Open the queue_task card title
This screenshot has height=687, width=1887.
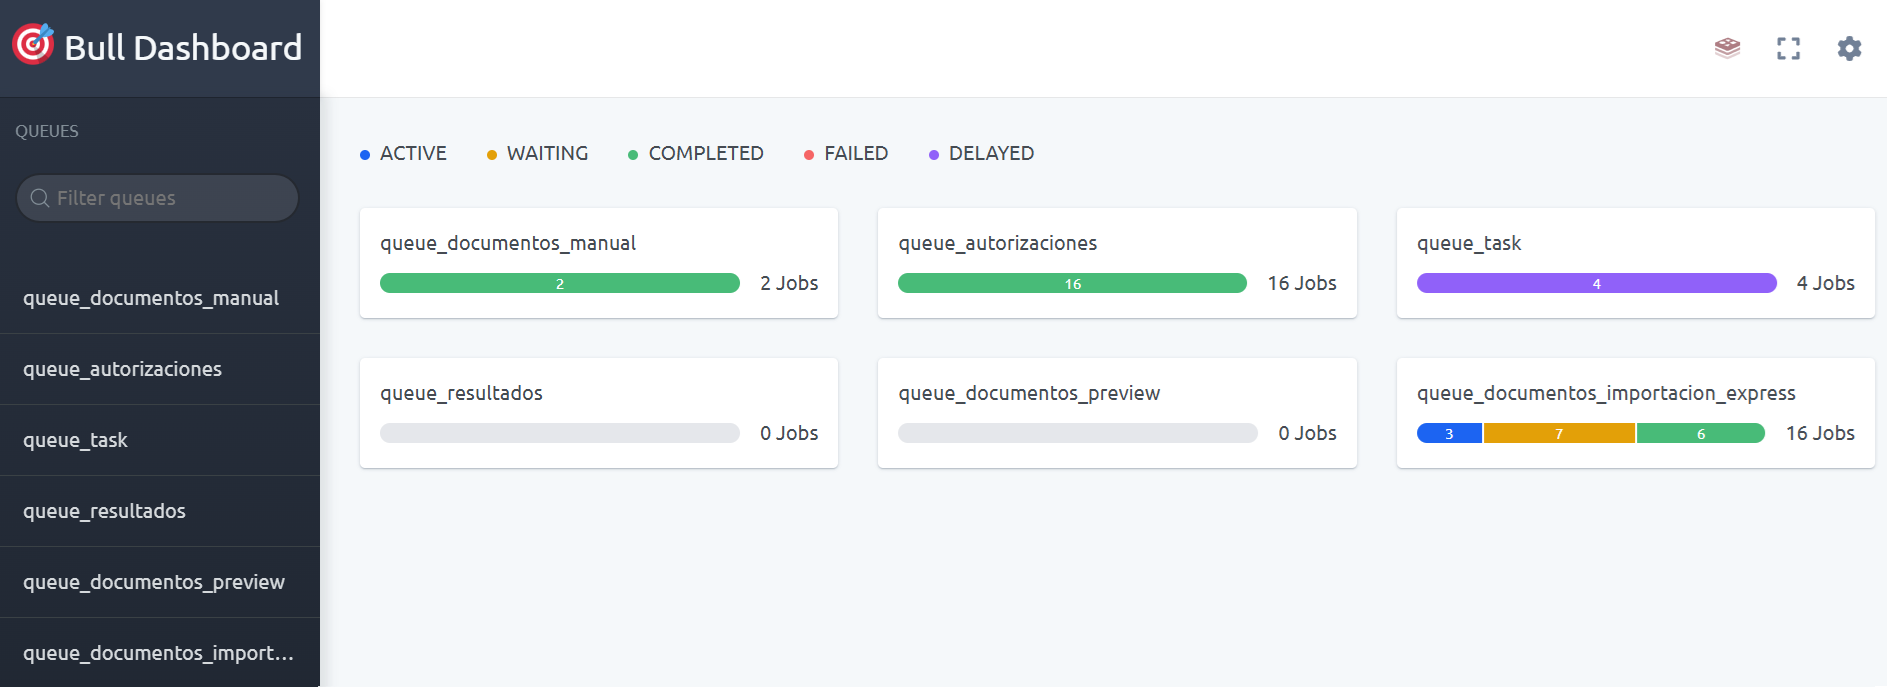1469,243
